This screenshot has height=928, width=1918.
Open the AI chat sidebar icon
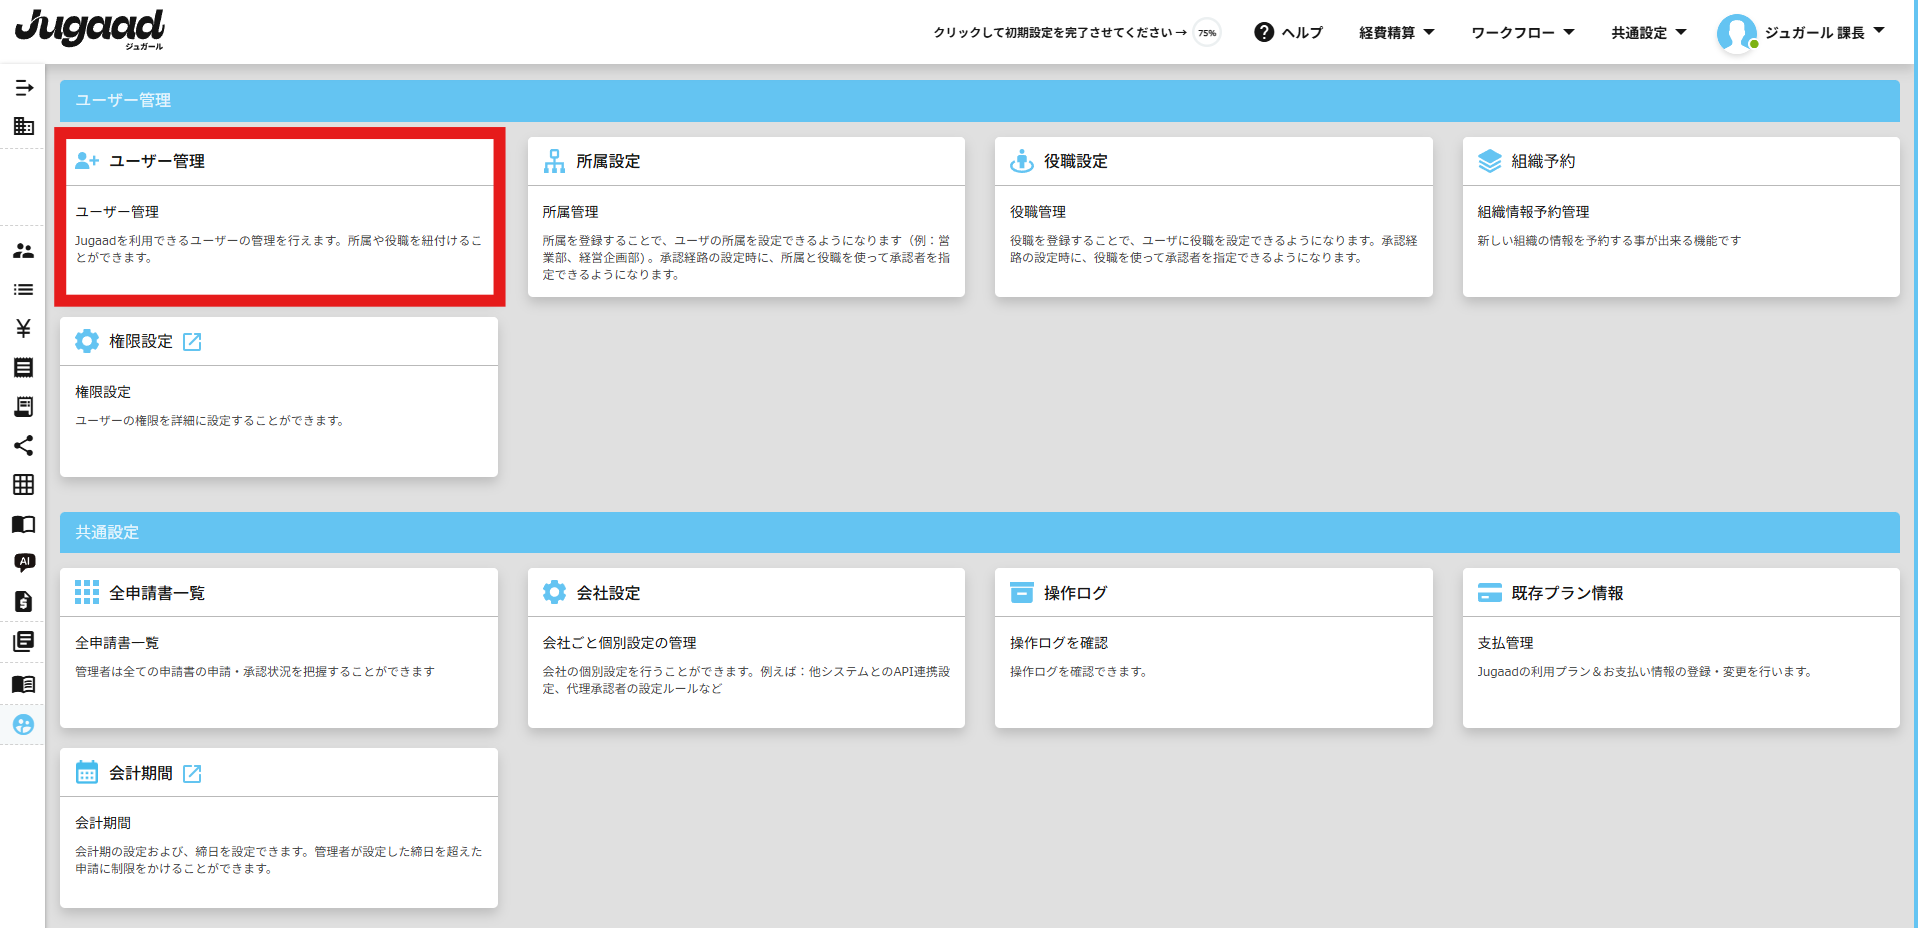[x=24, y=562]
